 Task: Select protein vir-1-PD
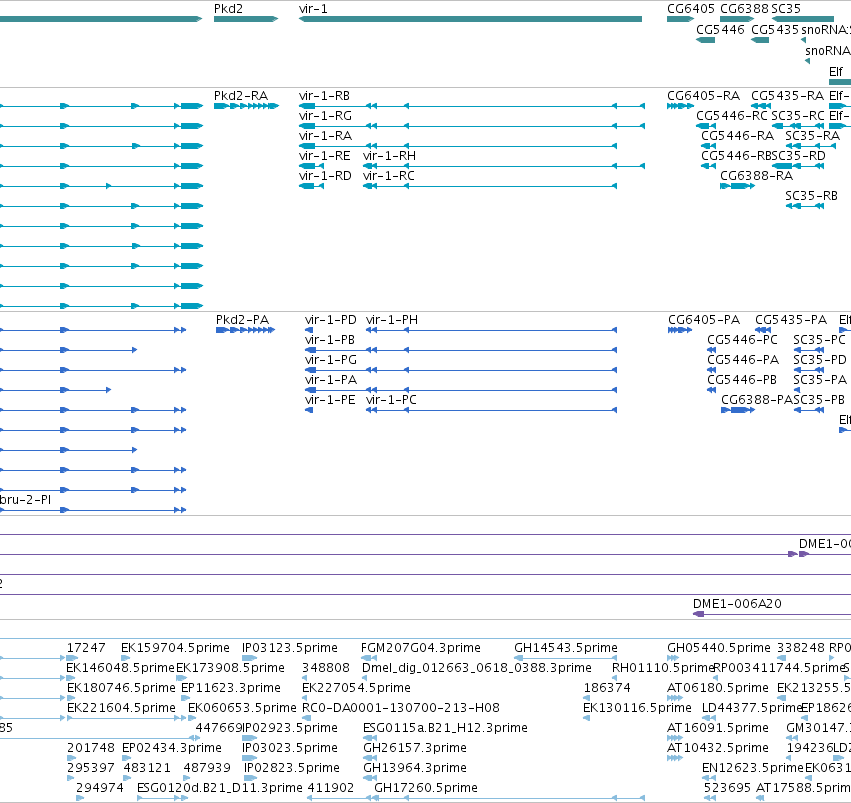pos(331,320)
